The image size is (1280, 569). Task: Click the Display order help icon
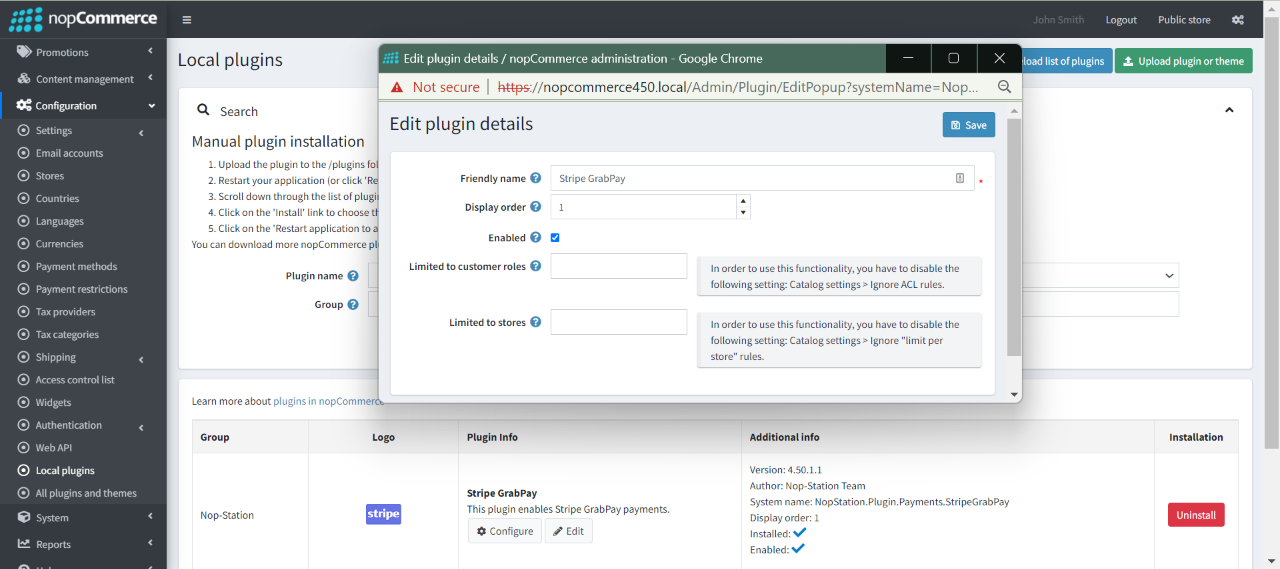536,207
